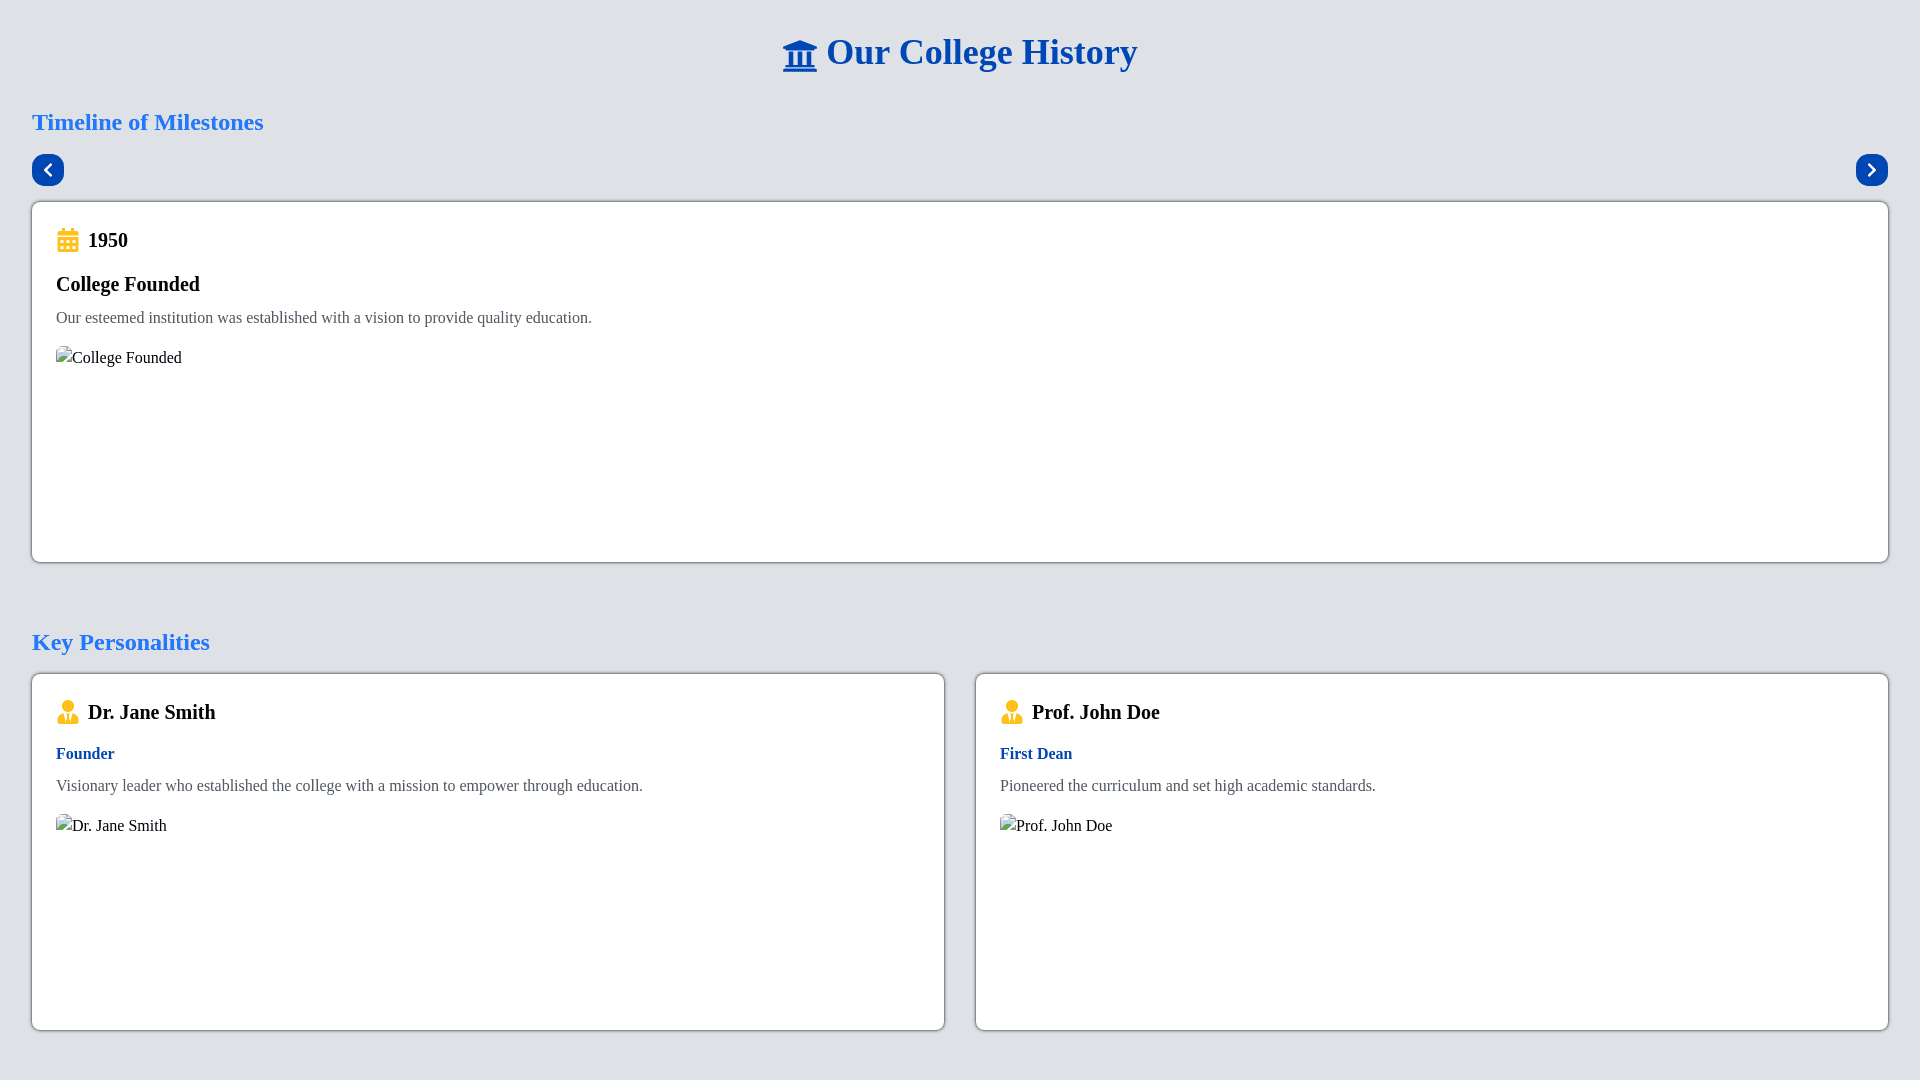Select the 1950 year label
This screenshot has height=1080, width=1920.
[108, 240]
